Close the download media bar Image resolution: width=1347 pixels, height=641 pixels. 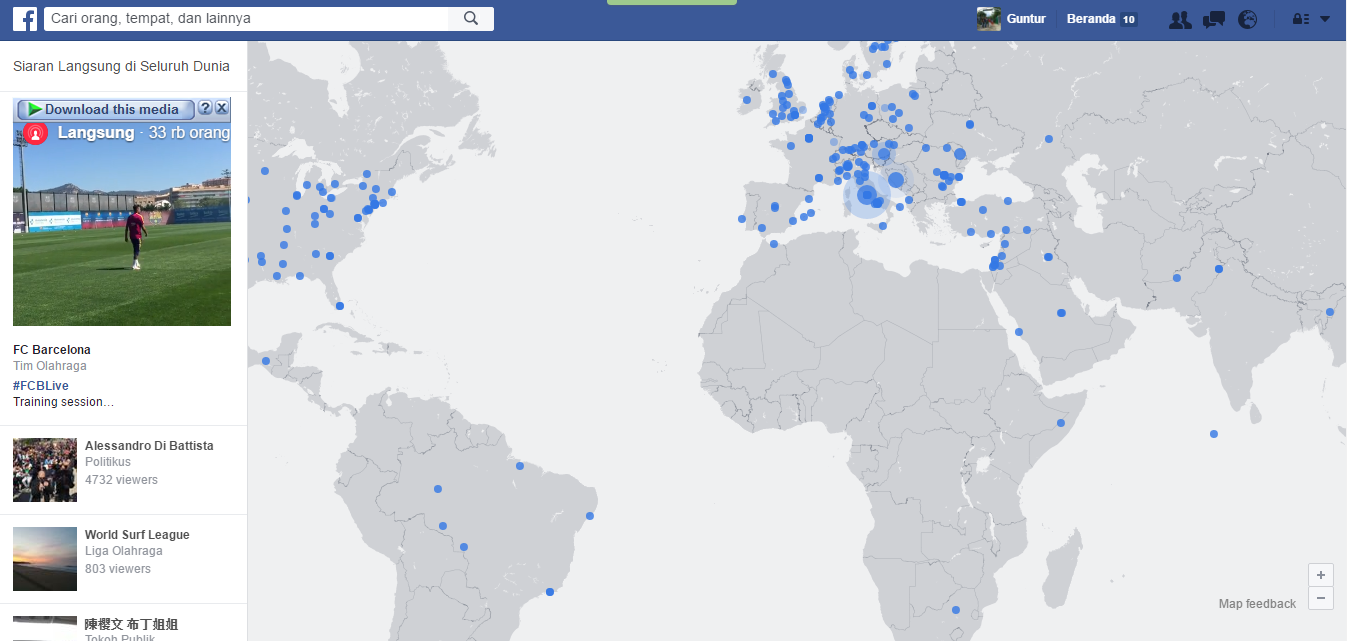click(222, 108)
